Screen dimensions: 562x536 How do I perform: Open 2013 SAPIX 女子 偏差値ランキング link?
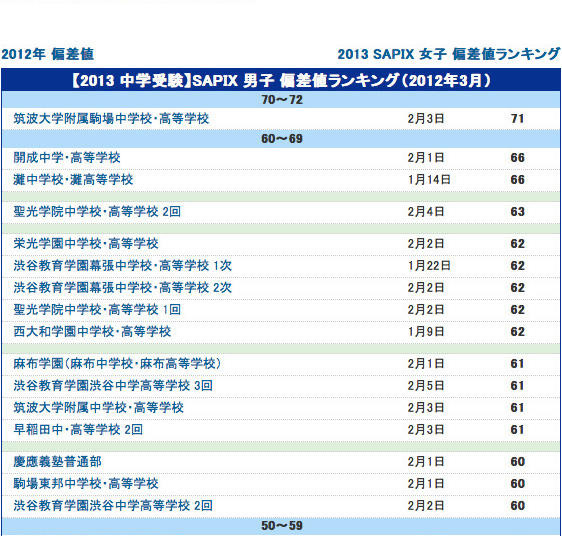coord(448,54)
